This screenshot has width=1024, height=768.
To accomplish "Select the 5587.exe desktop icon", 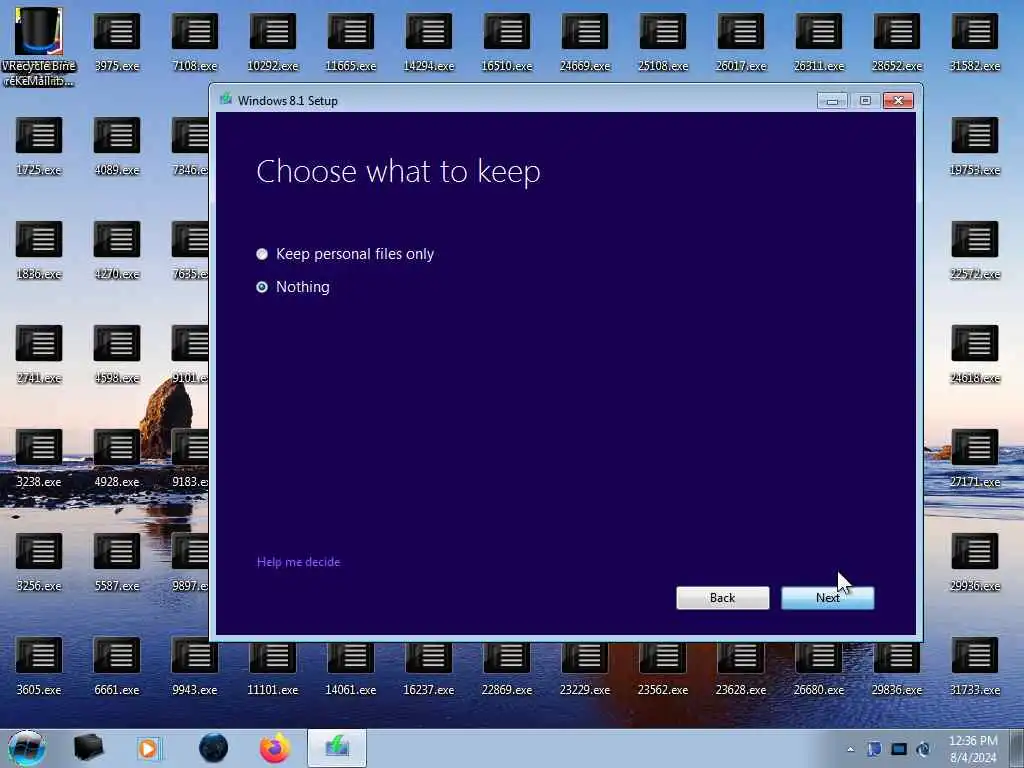I will pyautogui.click(x=117, y=562).
